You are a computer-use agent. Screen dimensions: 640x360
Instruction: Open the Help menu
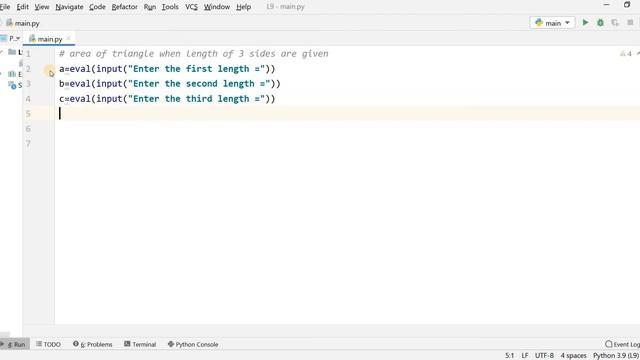click(x=243, y=7)
